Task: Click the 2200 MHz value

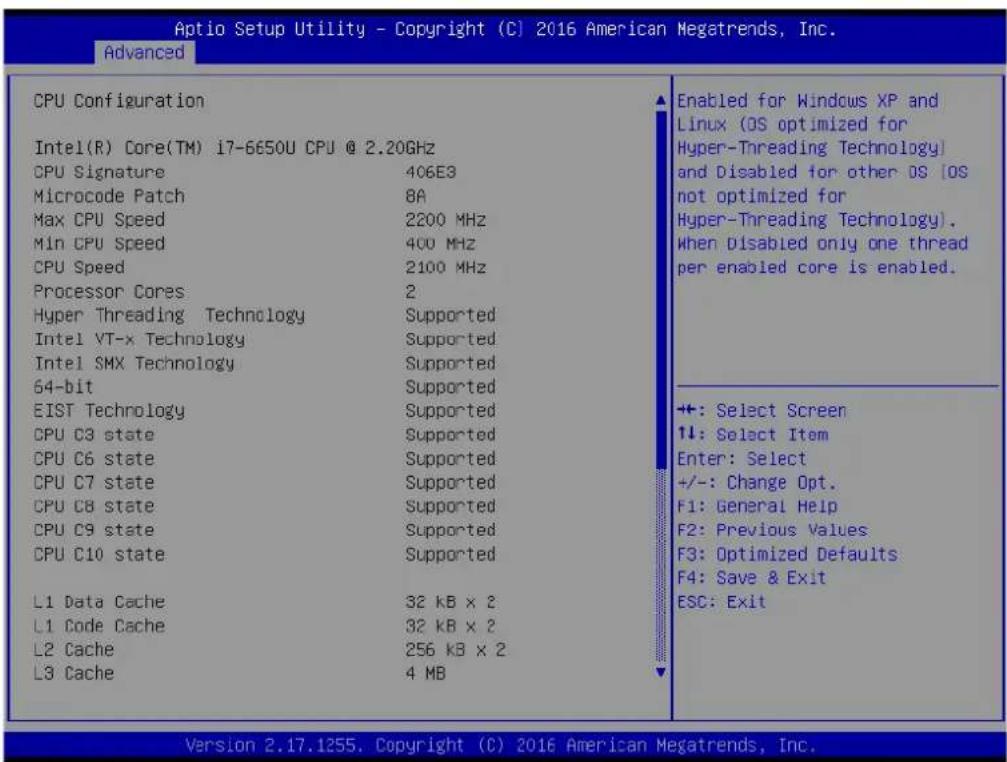Action: (445, 220)
